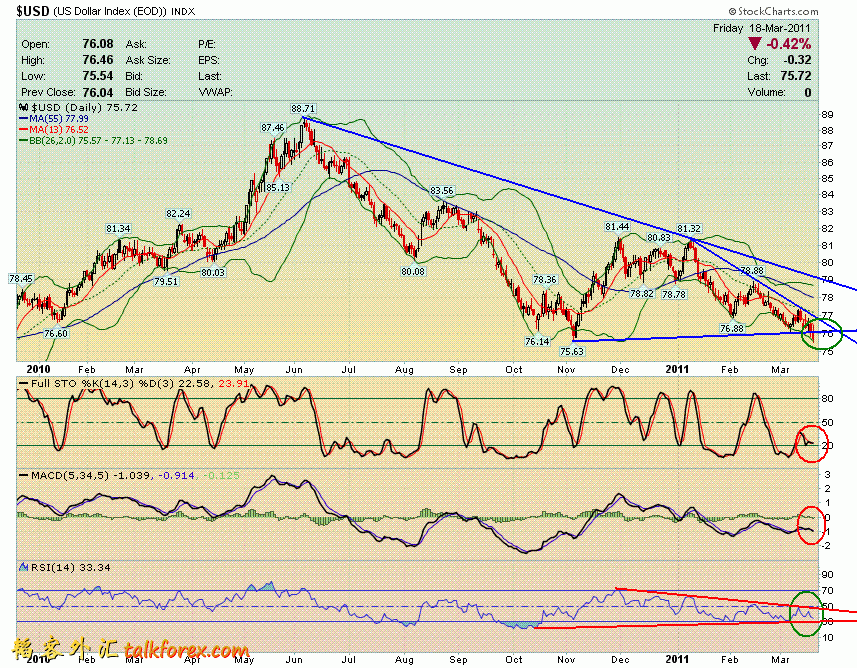Image resolution: width=857 pixels, height=668 pixels.
Task: Click the 80.08 price label
Action: tap(413, 271)
